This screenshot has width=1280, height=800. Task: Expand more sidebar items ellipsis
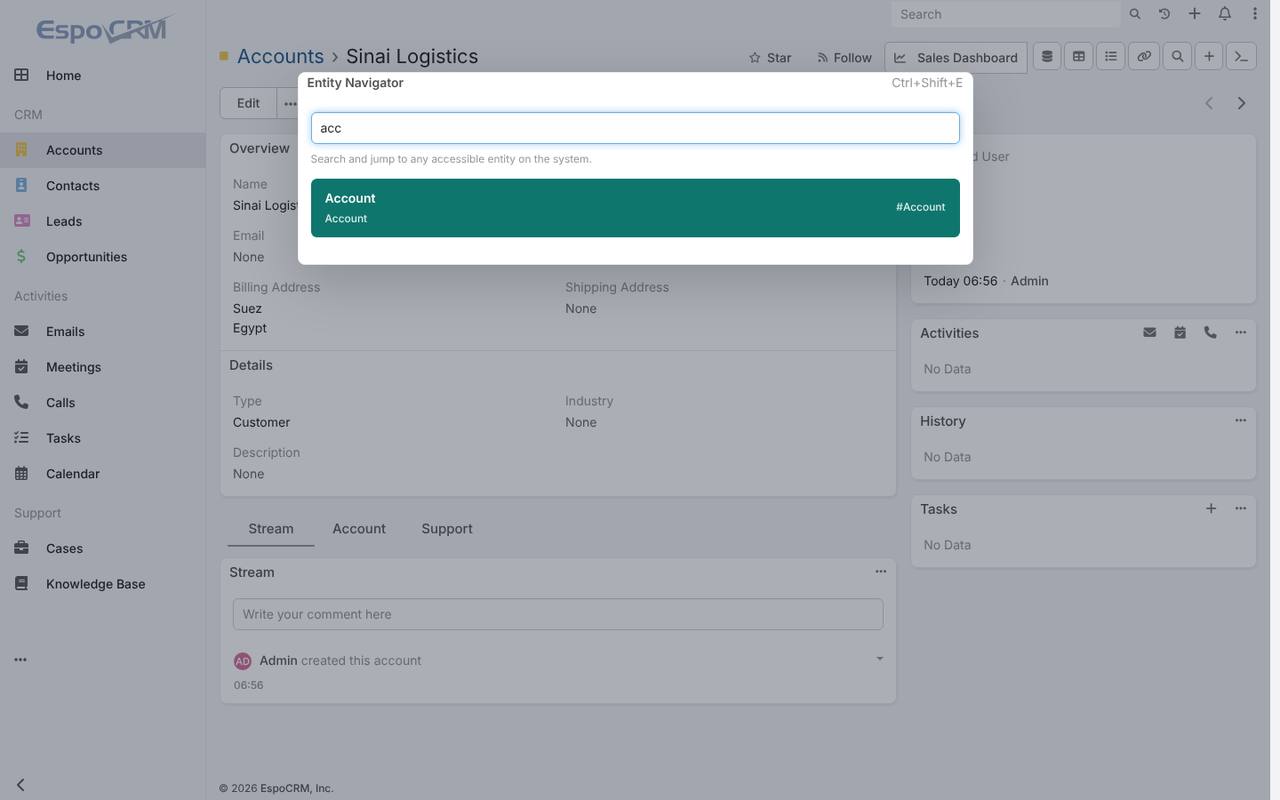coord(21,660)
